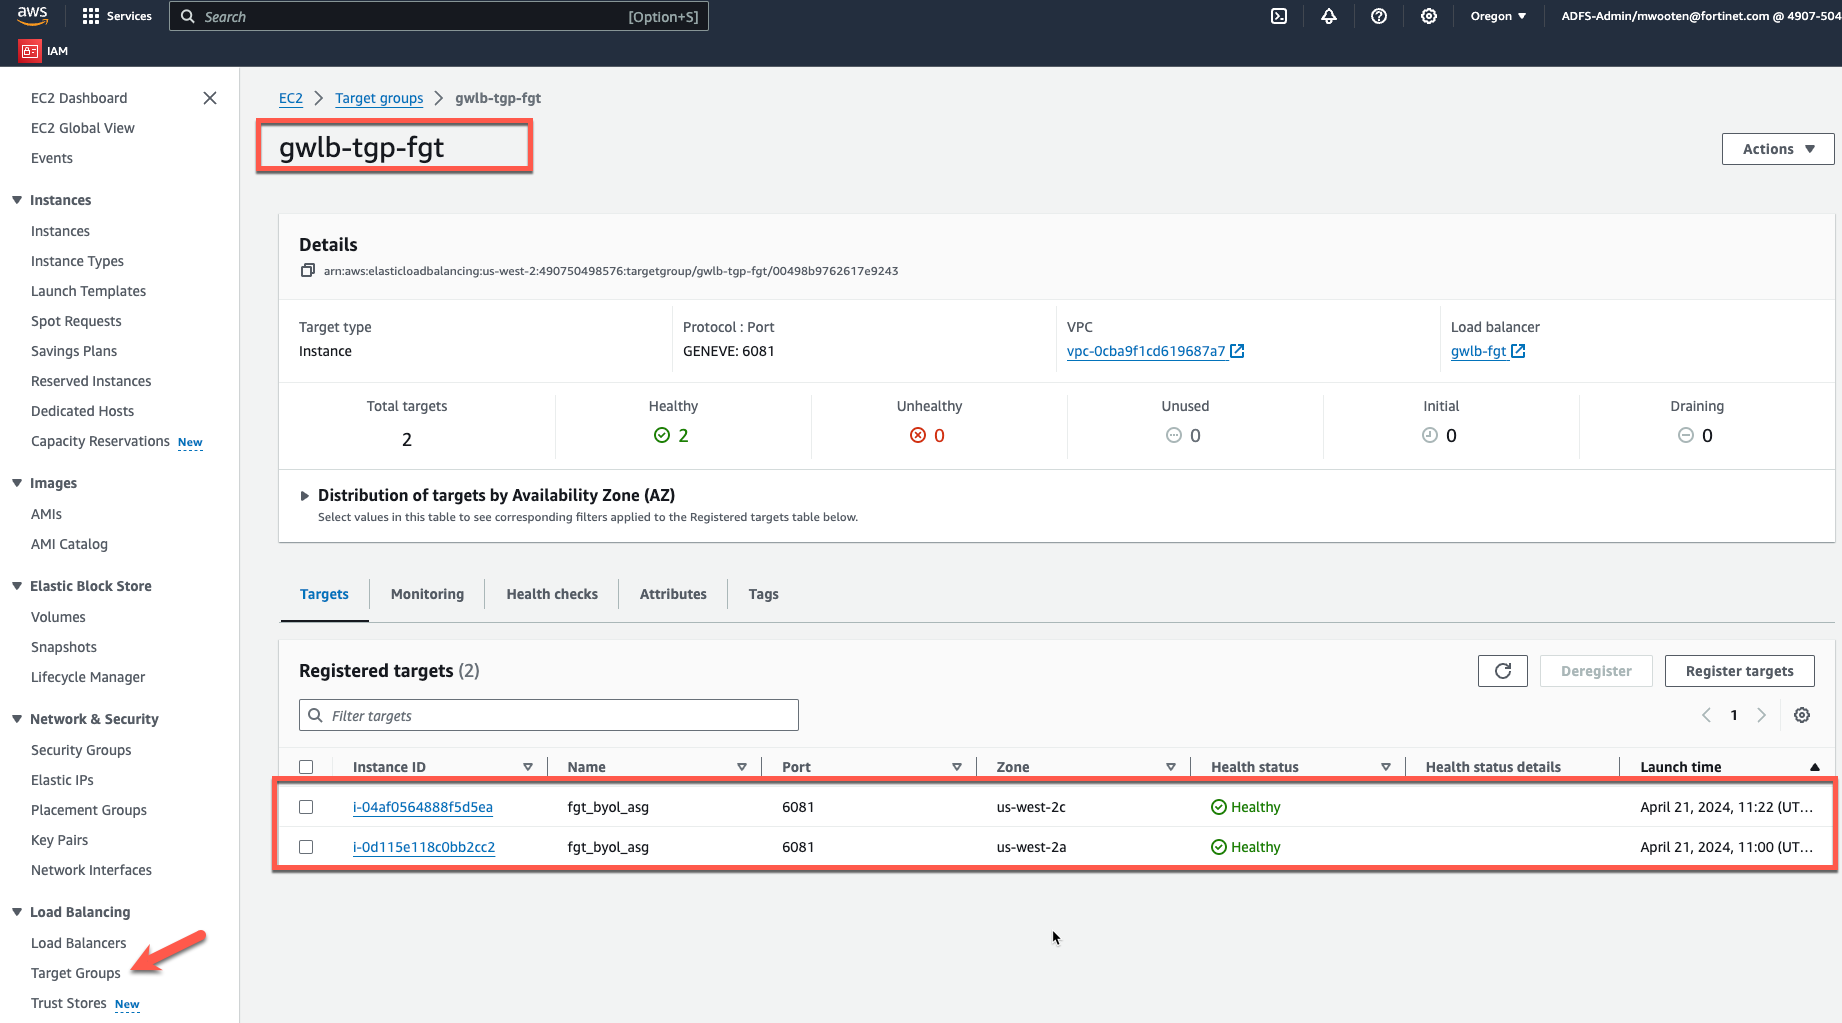The image size is (1842, 1023).
Task: Open instance link i-0d115e118c0bb2cc2
Action: click(424, 847)
